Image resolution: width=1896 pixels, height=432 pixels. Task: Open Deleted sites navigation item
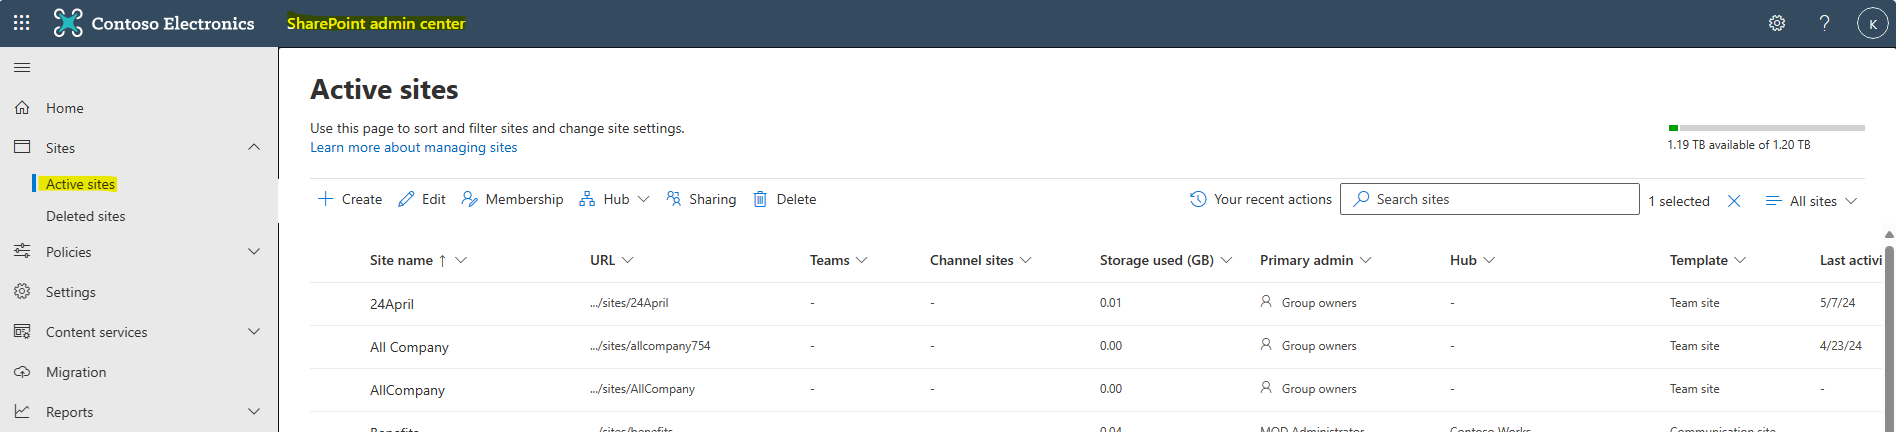86,216
